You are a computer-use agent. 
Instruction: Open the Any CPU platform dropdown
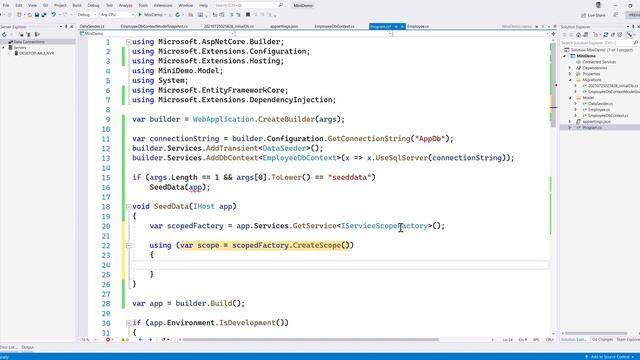[117, 15]
